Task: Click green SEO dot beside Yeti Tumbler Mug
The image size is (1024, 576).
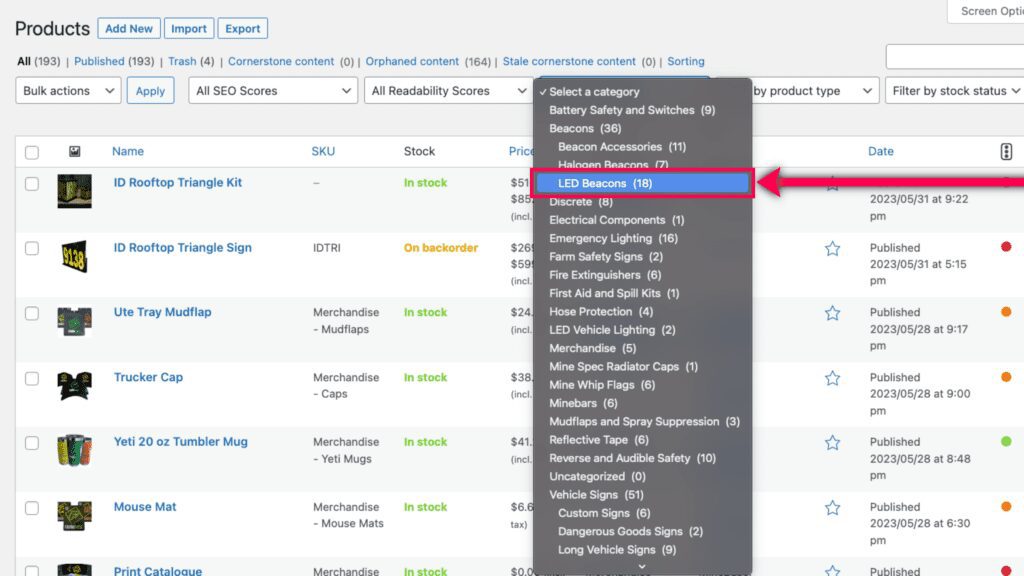Action: tap(1006, 442)
